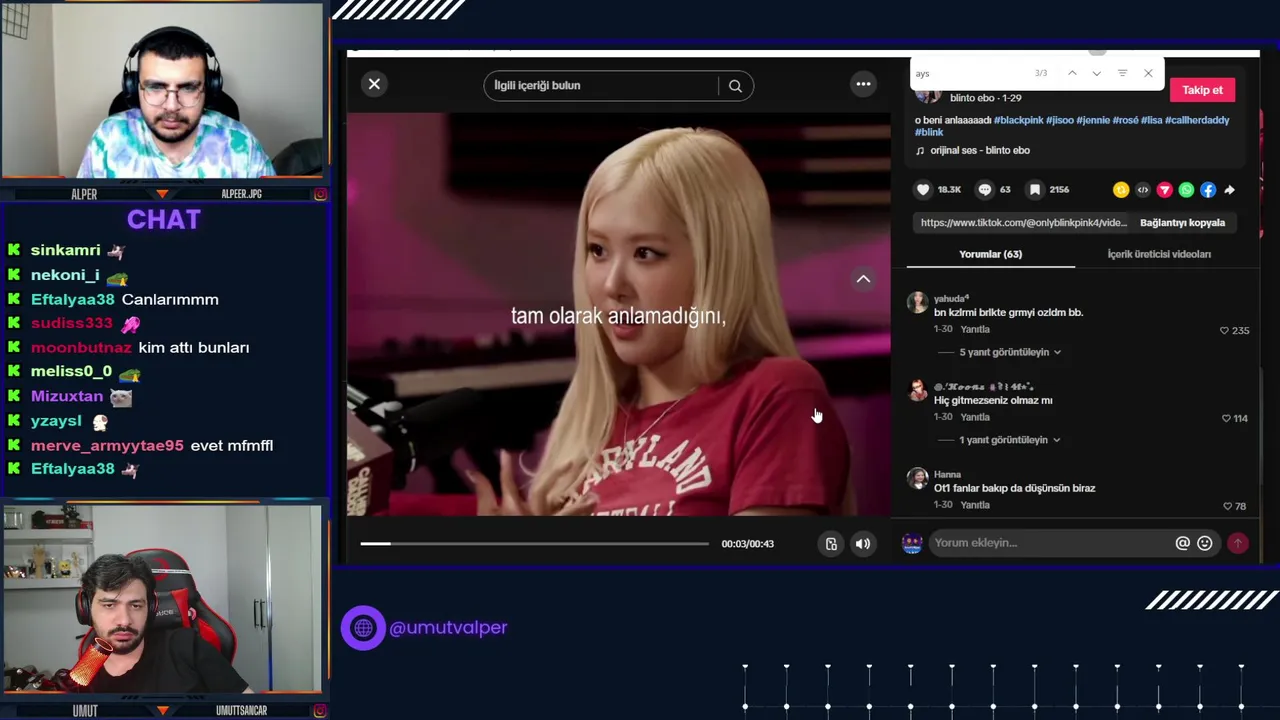Go to previous find result
1280x720 pixels.
pyautogui.click(x=1072, y=73)
